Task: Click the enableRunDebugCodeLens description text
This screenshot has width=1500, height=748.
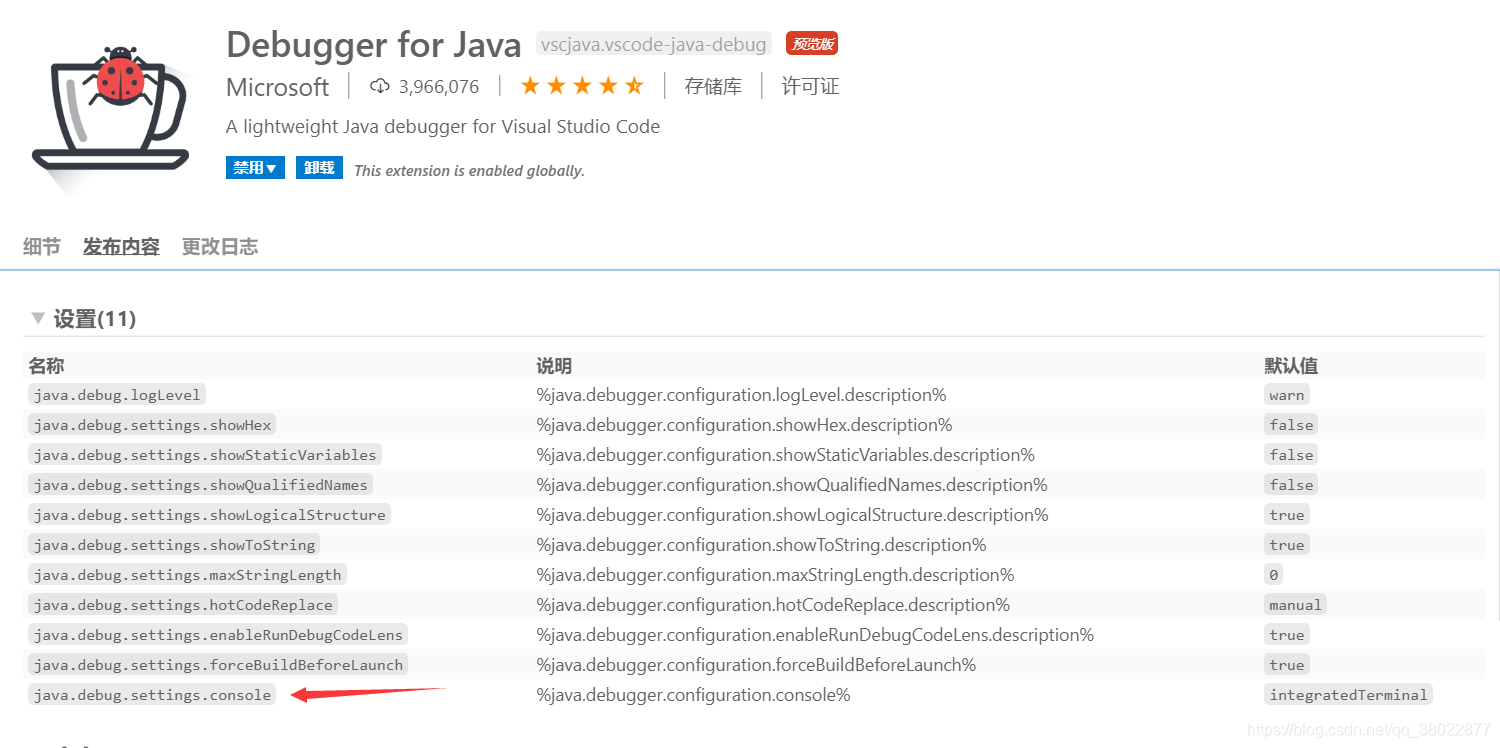Action: 815,635
